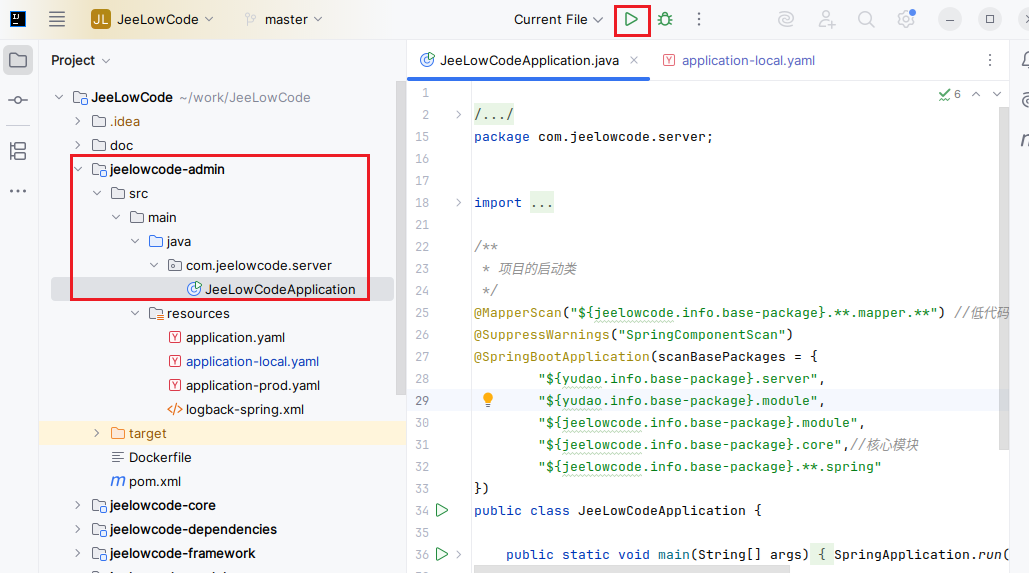Run the current file with green play button

click(x=631, y=20)
